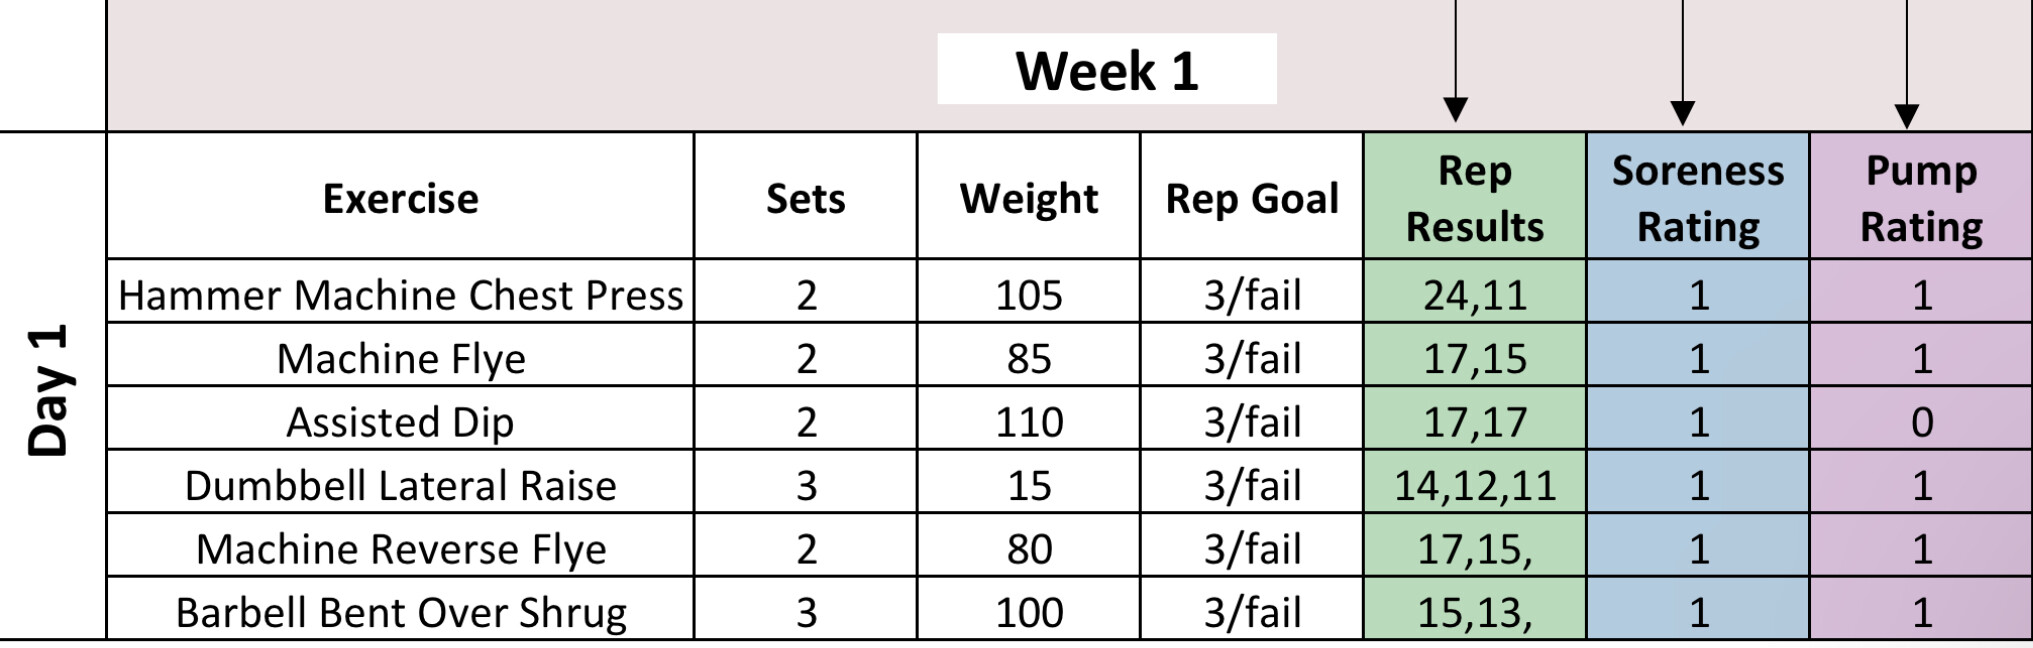Select the Machine Reverse Flye cell
The height and width of the screenshot is (648, 2033).
point(400,549)
